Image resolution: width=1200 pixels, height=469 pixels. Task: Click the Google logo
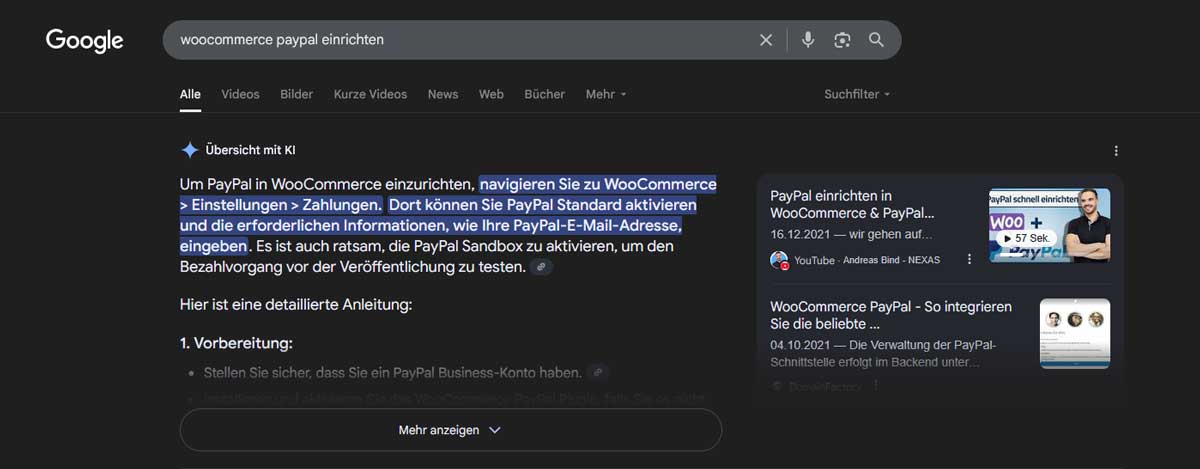point(85,40)
